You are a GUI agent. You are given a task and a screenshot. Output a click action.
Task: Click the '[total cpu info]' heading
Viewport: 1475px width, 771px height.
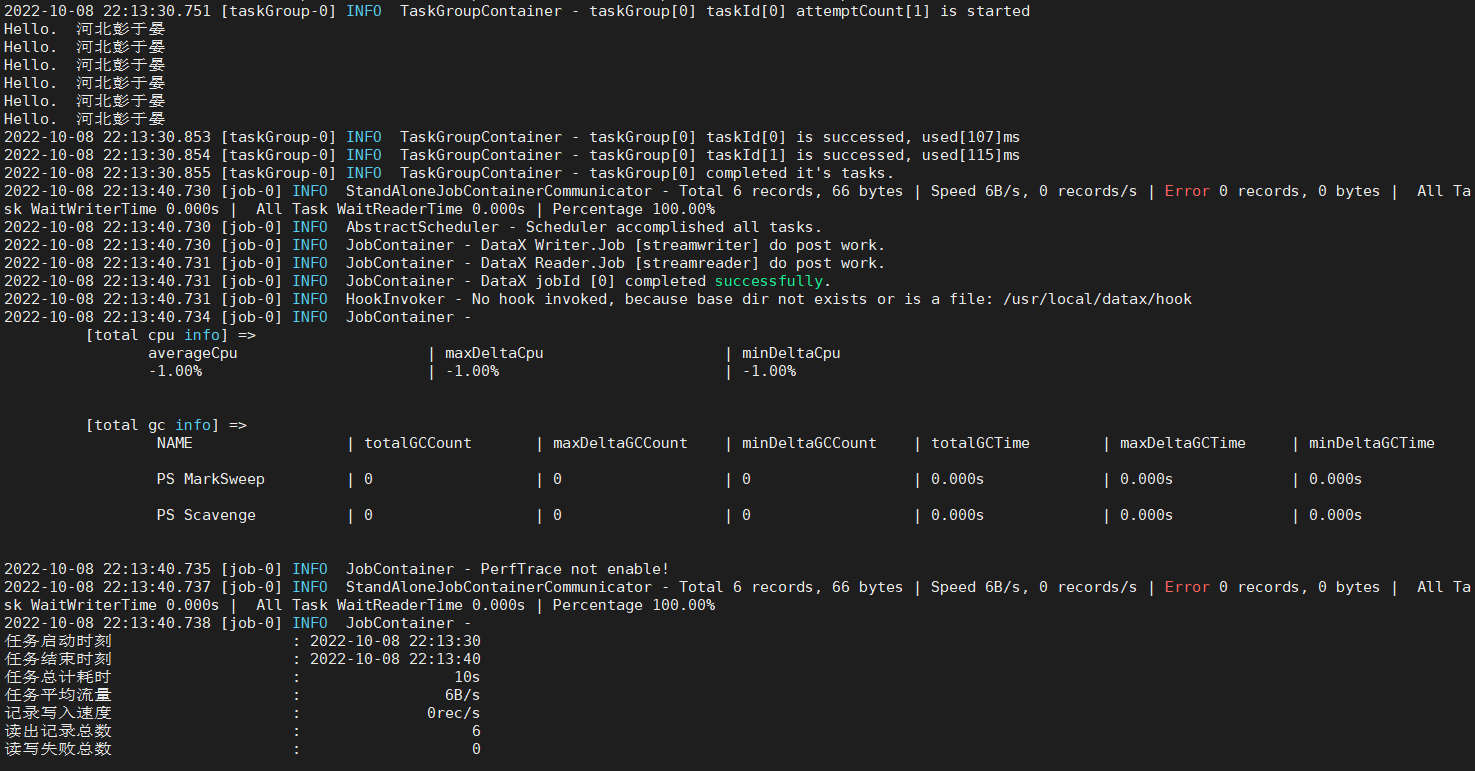[x=170, y=335]
